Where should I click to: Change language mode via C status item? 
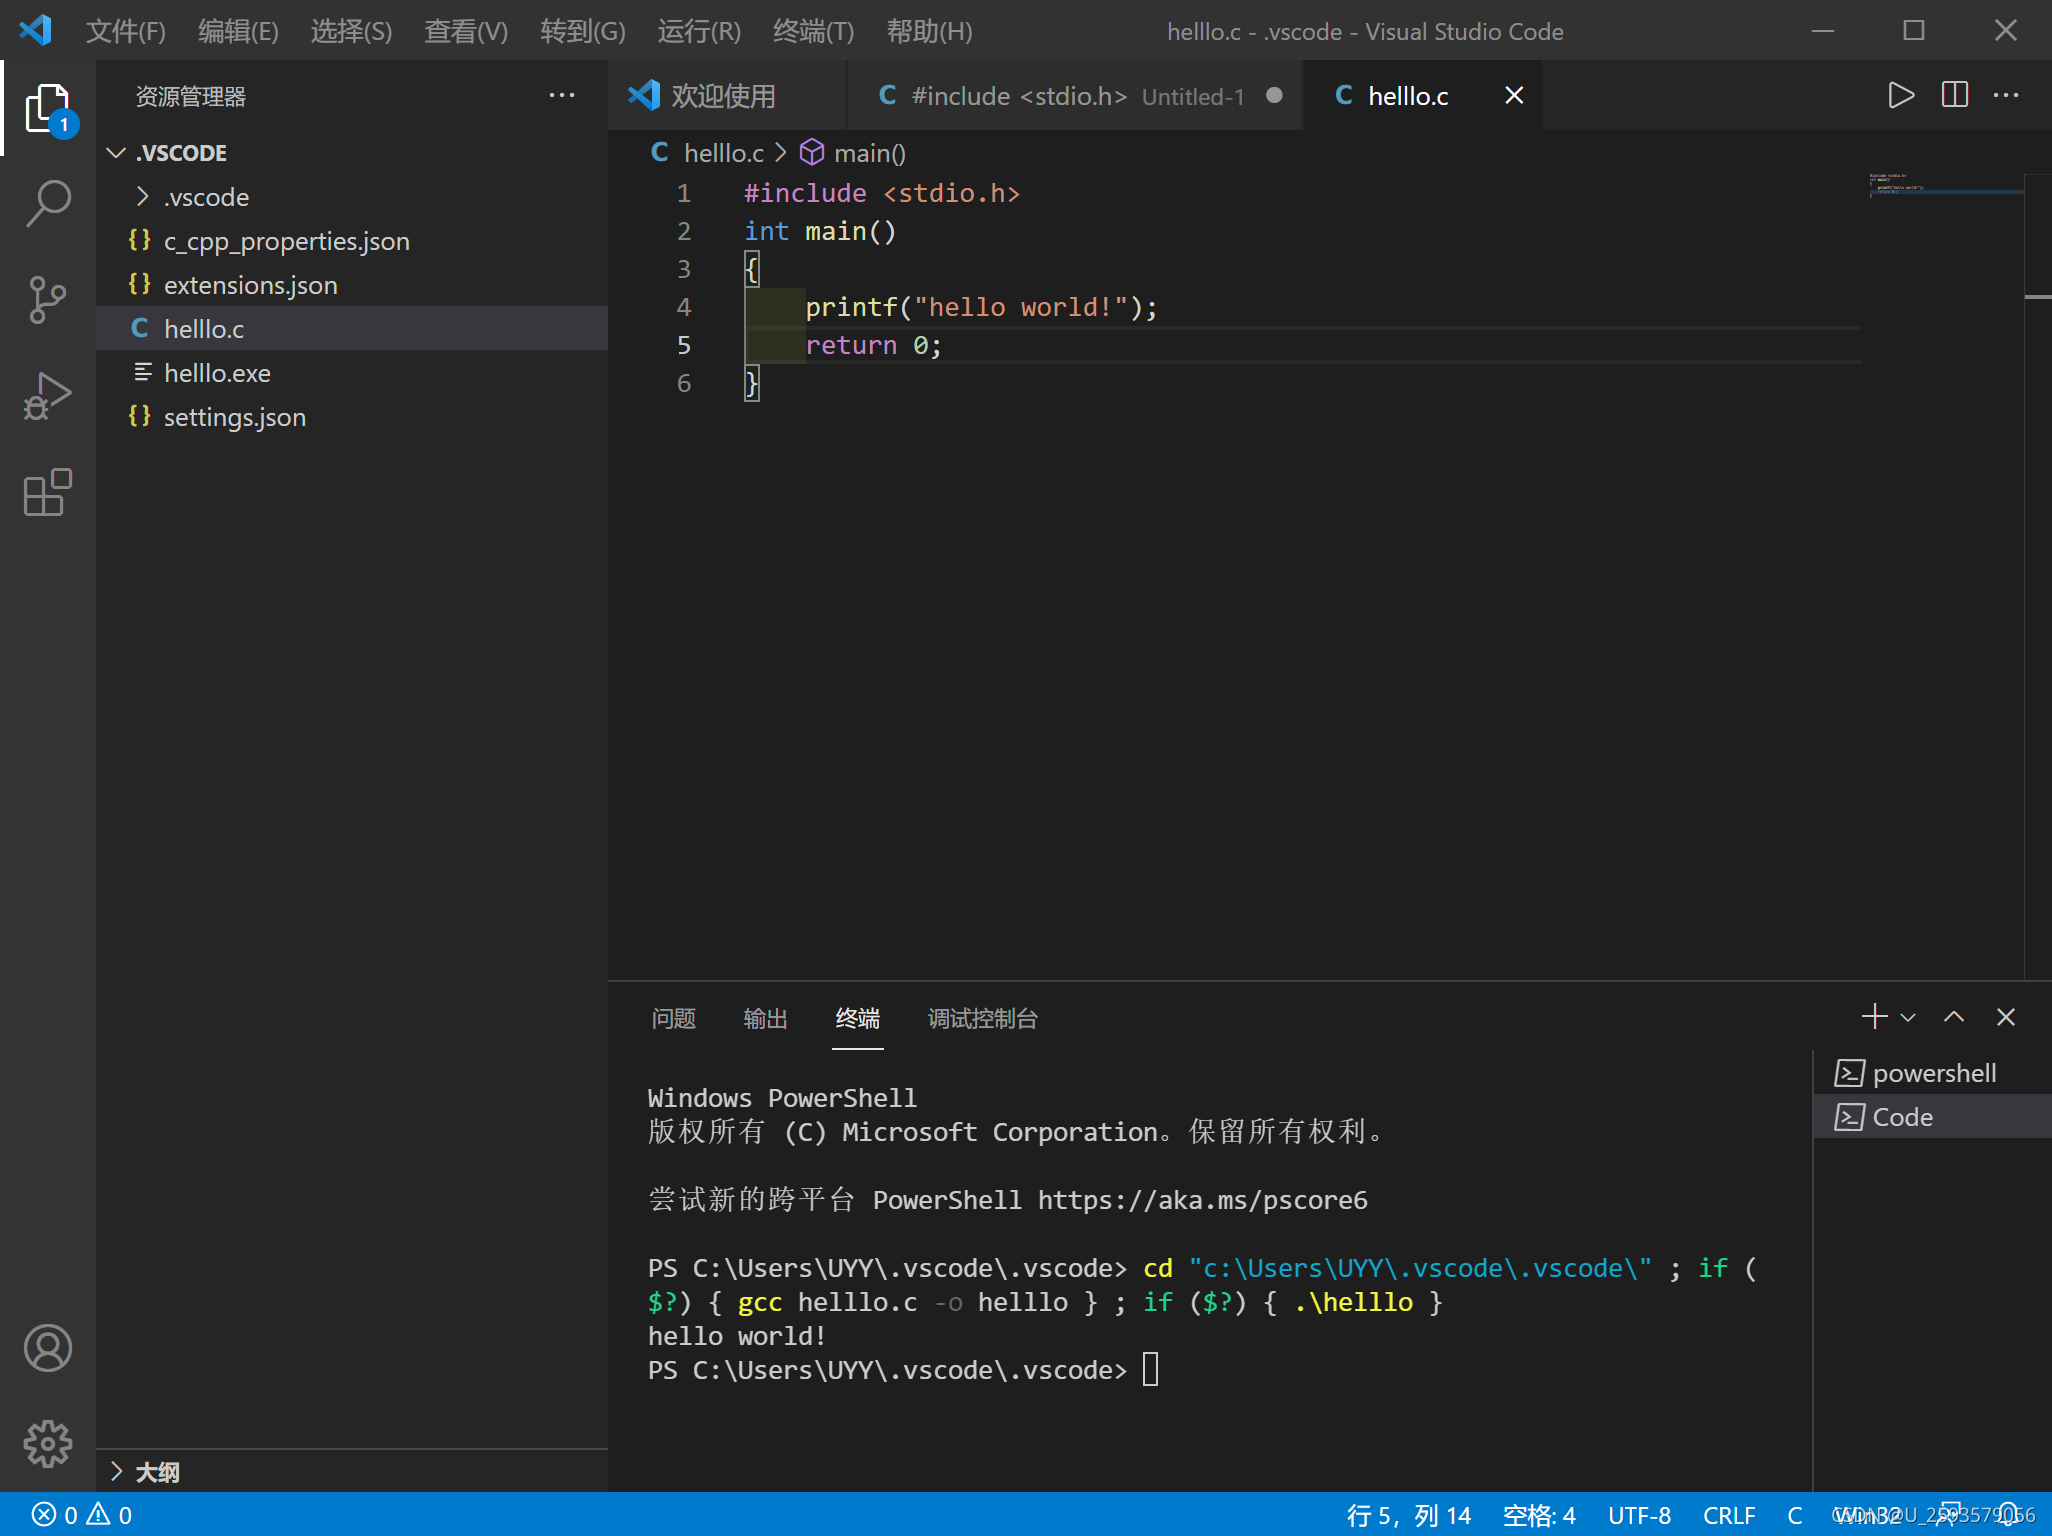point(1795,1515)
